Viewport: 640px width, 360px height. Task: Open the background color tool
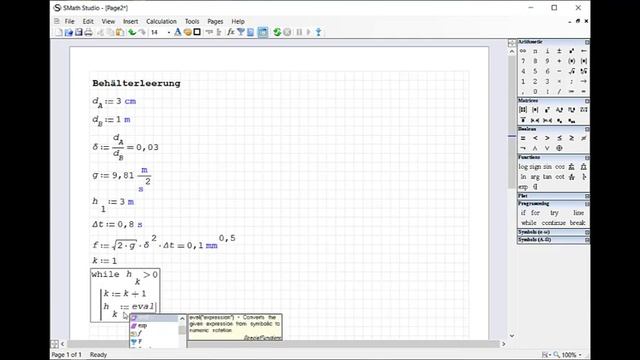pyautogui.click(x=187, y=32)
